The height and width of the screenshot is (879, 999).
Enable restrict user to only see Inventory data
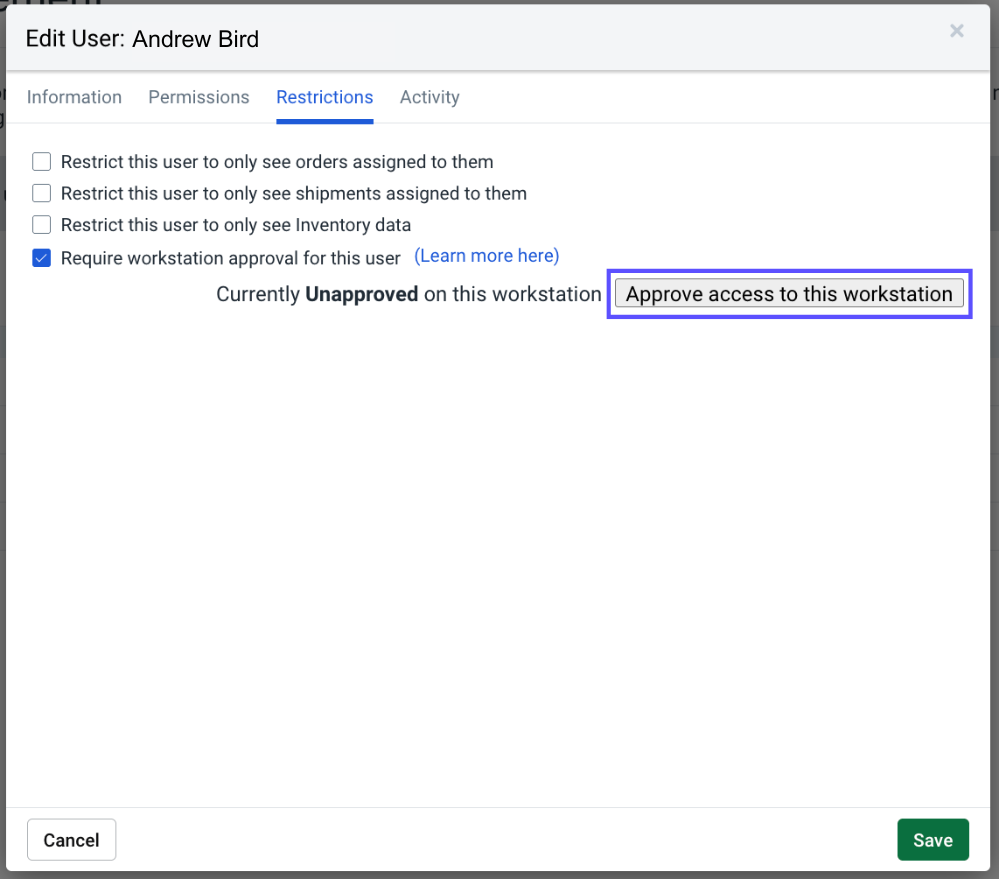pyautogui.click(x=41, y=224)
